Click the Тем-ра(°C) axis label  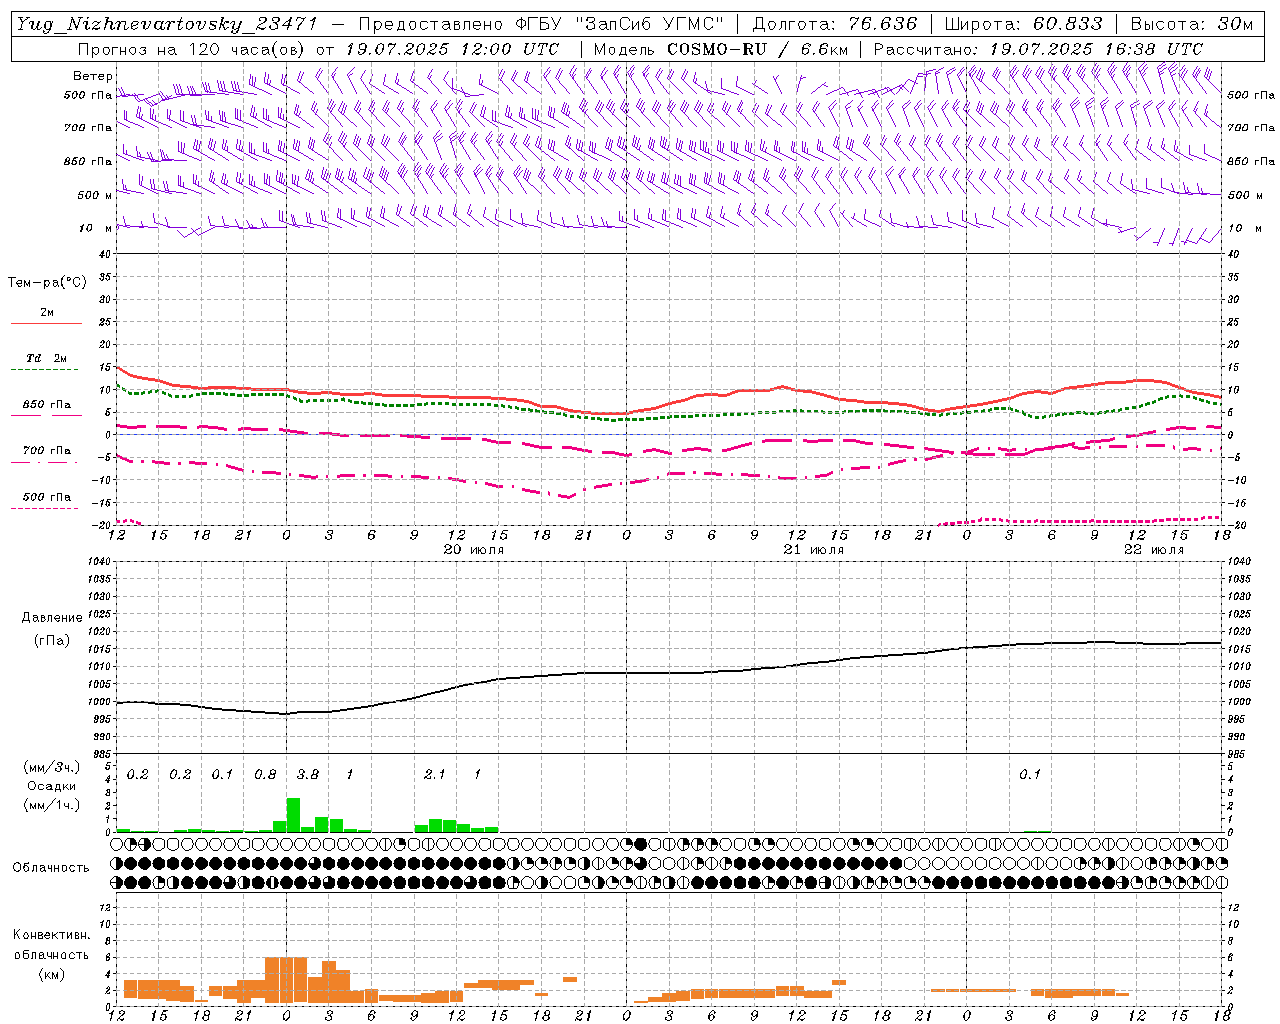click(x=47, y=283)
